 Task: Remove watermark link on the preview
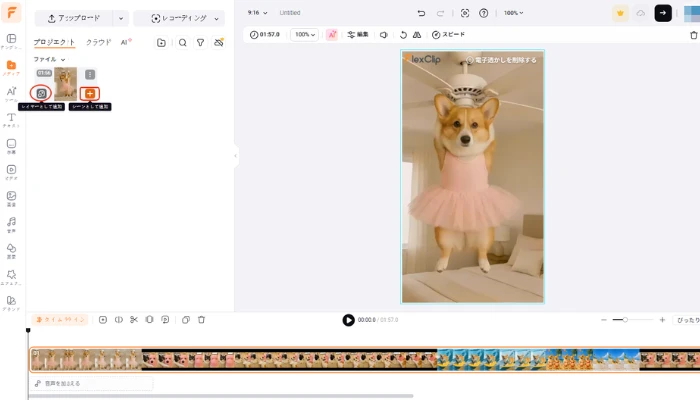[501, 60]
